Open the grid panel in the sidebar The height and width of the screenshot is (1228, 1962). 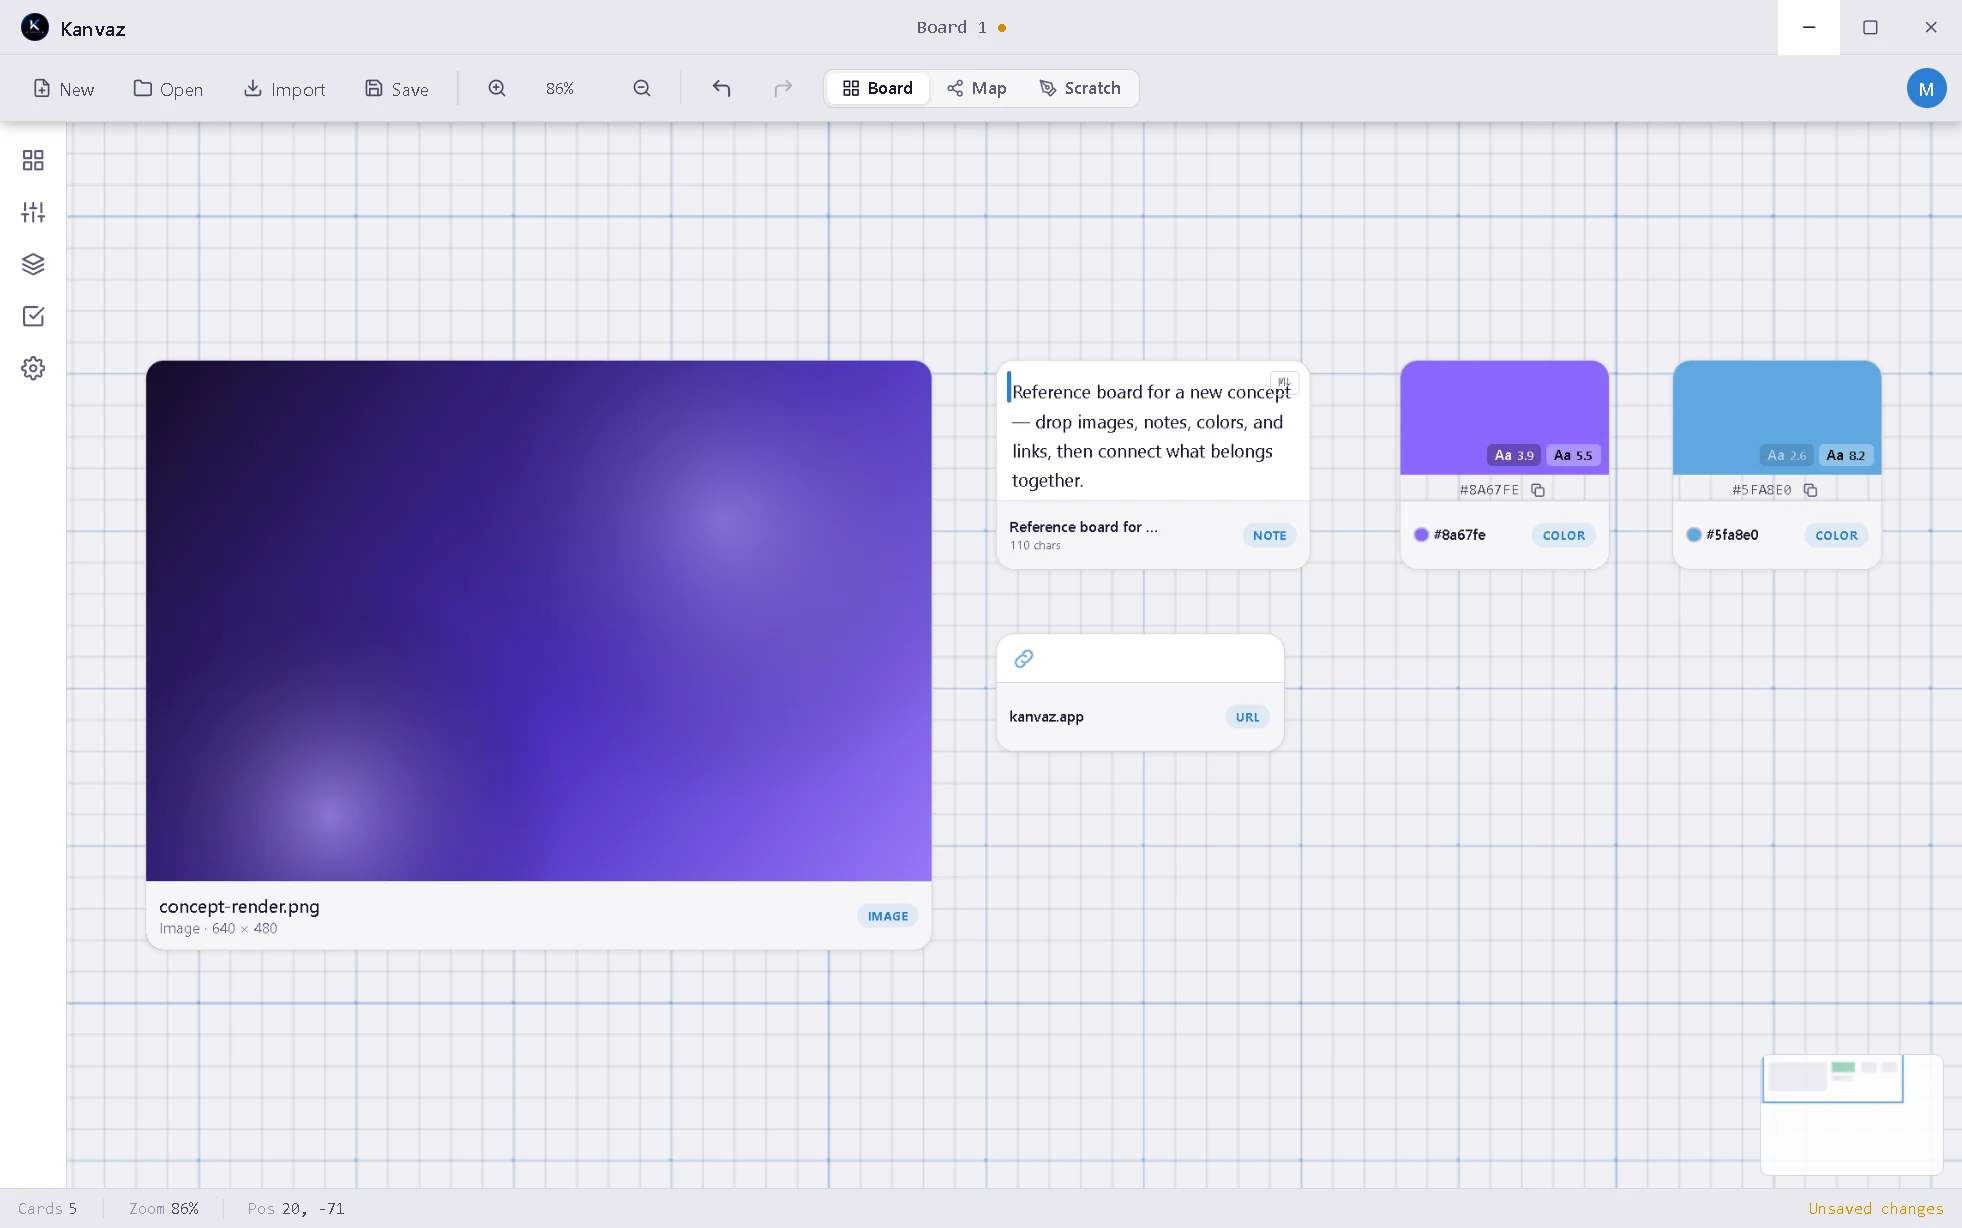[33, 160]
